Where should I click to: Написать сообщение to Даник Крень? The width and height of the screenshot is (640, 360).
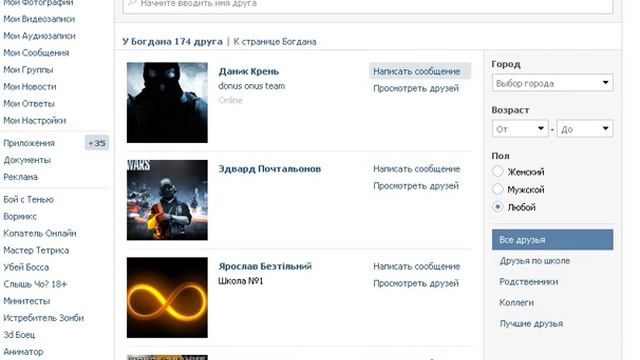pos(420,71)
